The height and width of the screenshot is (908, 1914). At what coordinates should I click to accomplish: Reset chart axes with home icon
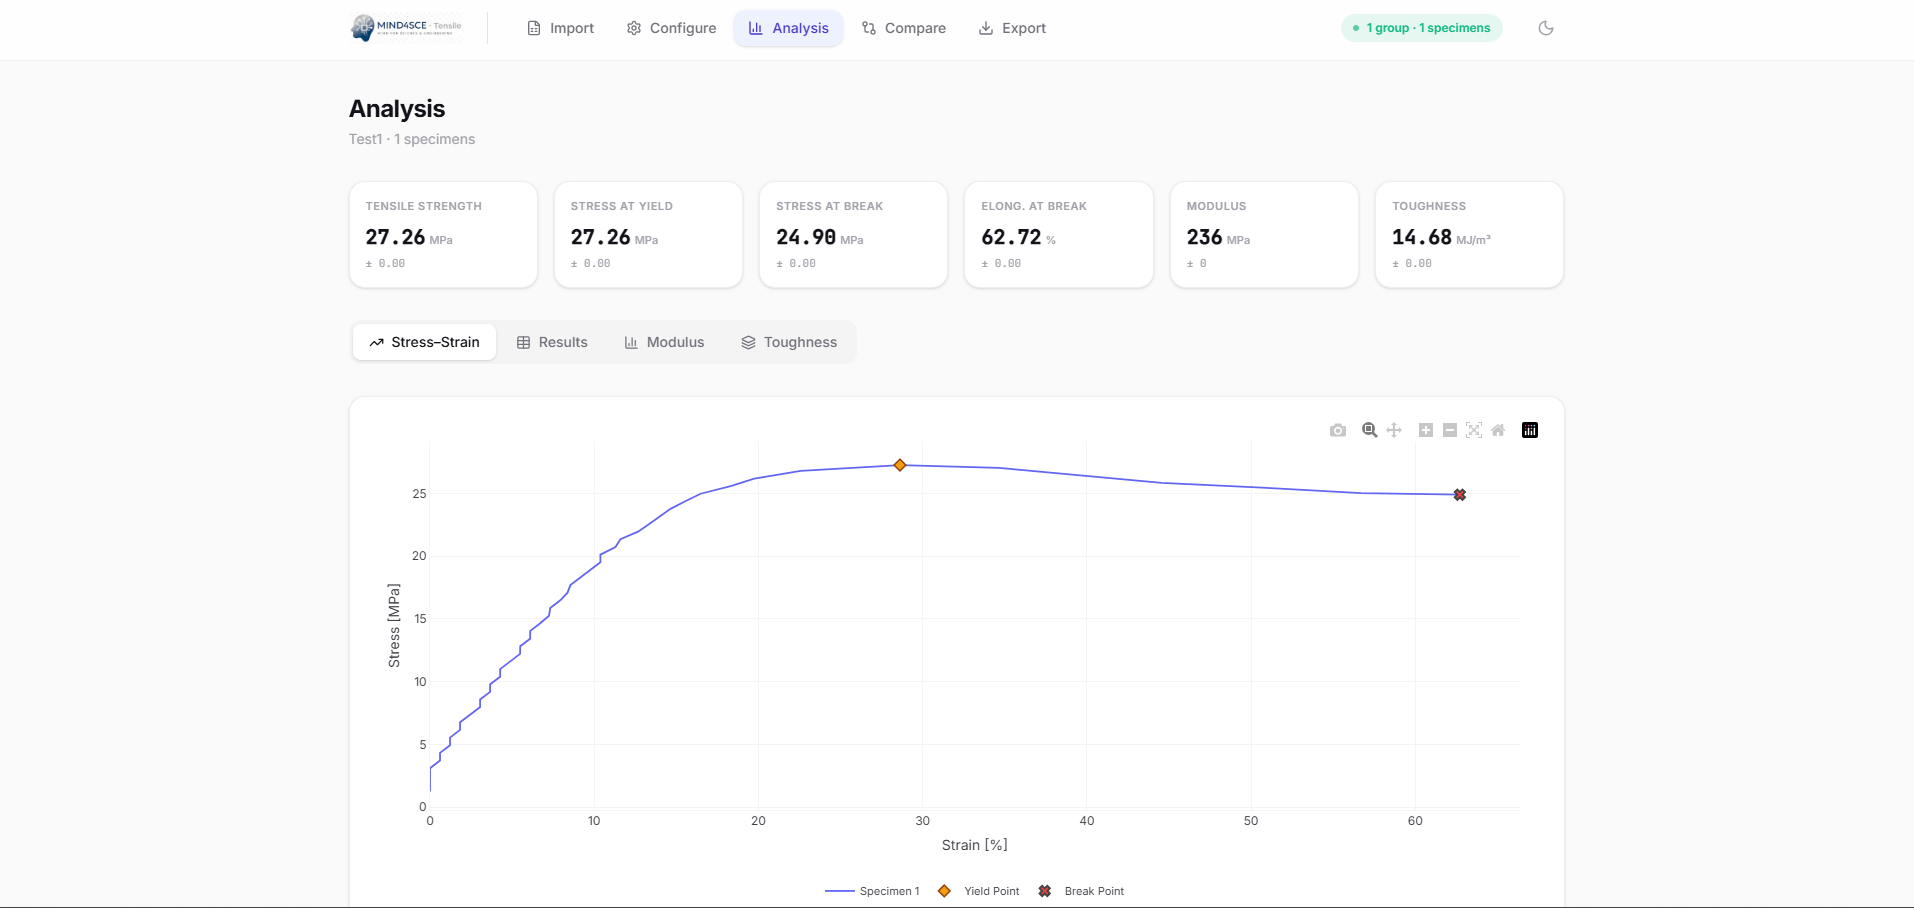tap(1497, 430)
